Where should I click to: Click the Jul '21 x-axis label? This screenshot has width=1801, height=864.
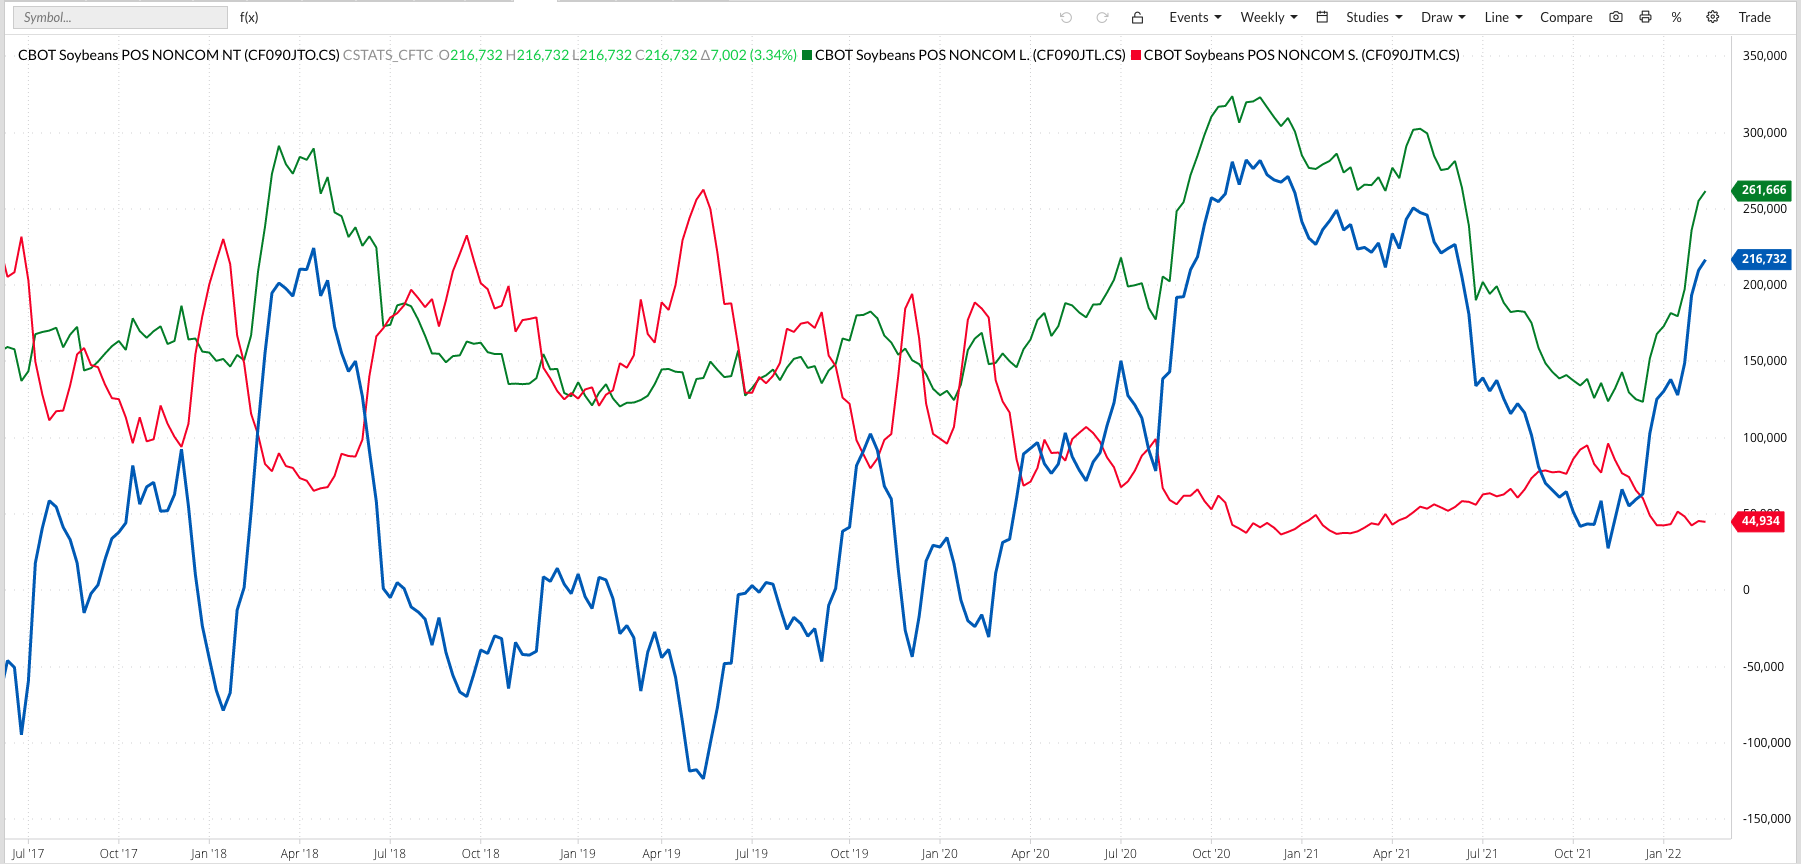tap(1482, 853)
